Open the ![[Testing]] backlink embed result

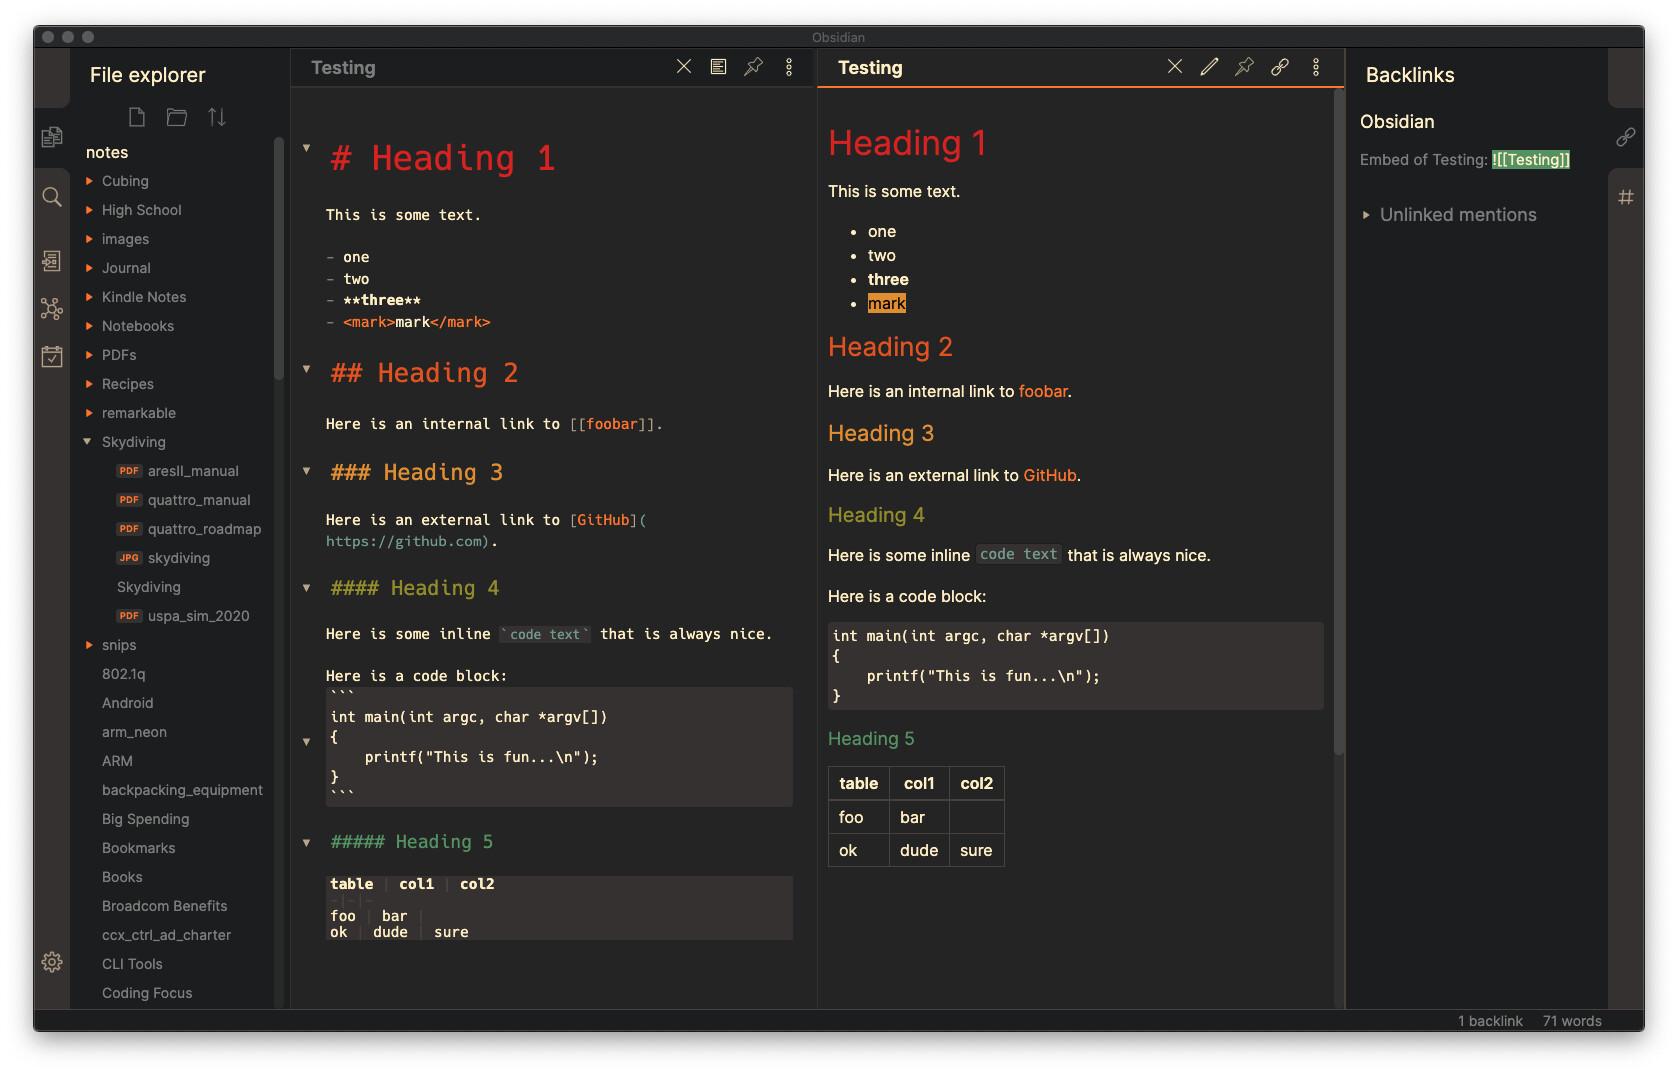coord(1531,159)
